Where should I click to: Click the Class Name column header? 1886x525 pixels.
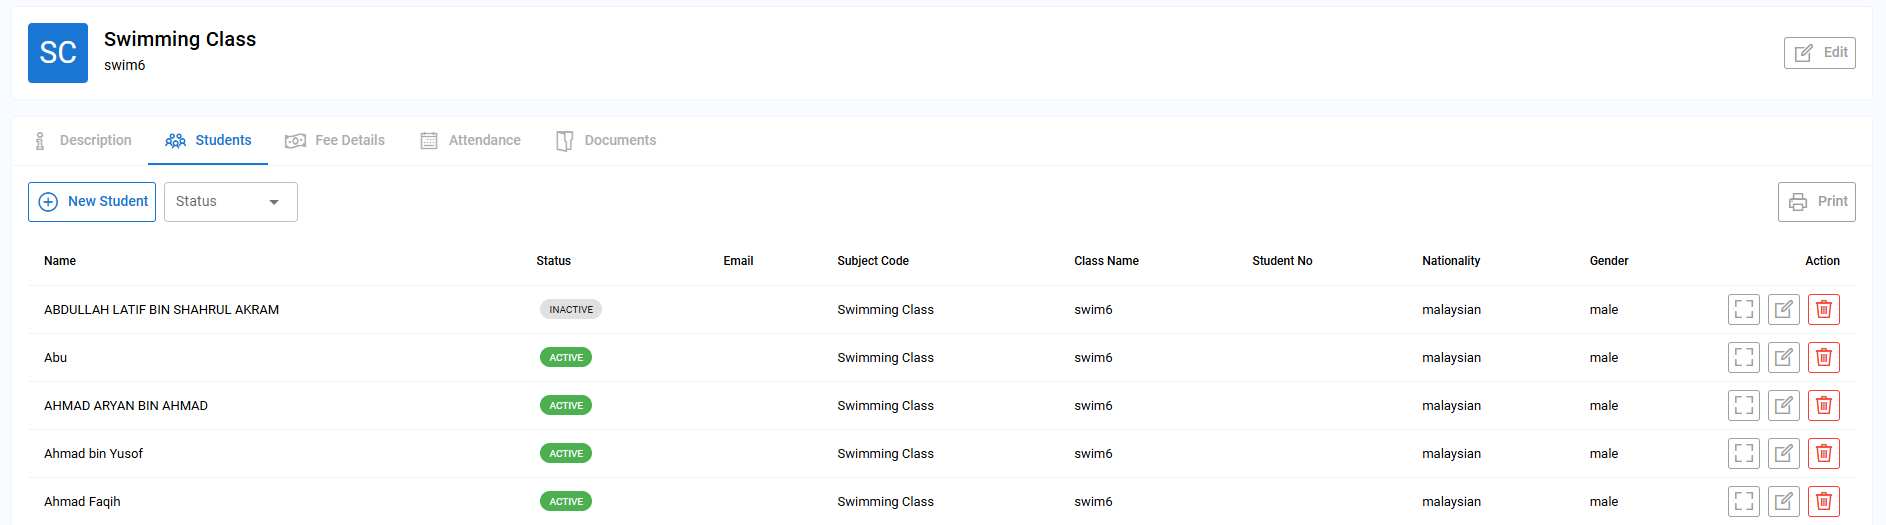click(x=1106, y=261)
